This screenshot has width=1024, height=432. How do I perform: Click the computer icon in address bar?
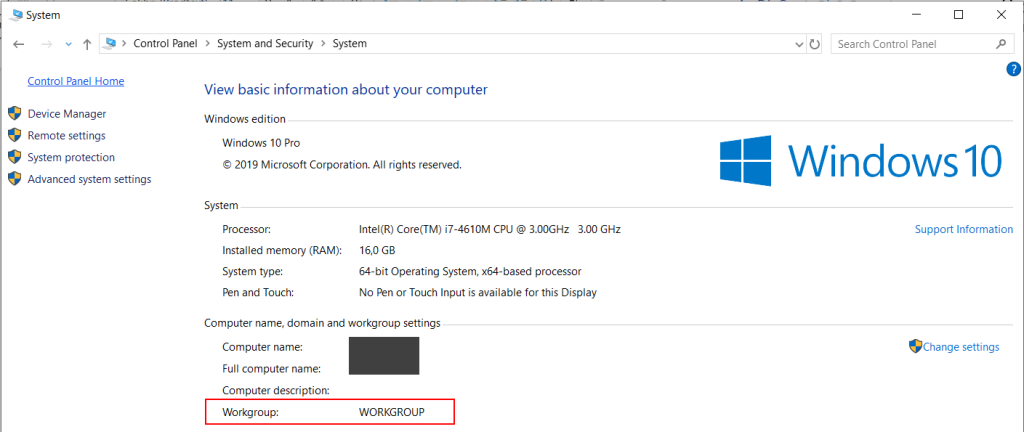[110, 44]
